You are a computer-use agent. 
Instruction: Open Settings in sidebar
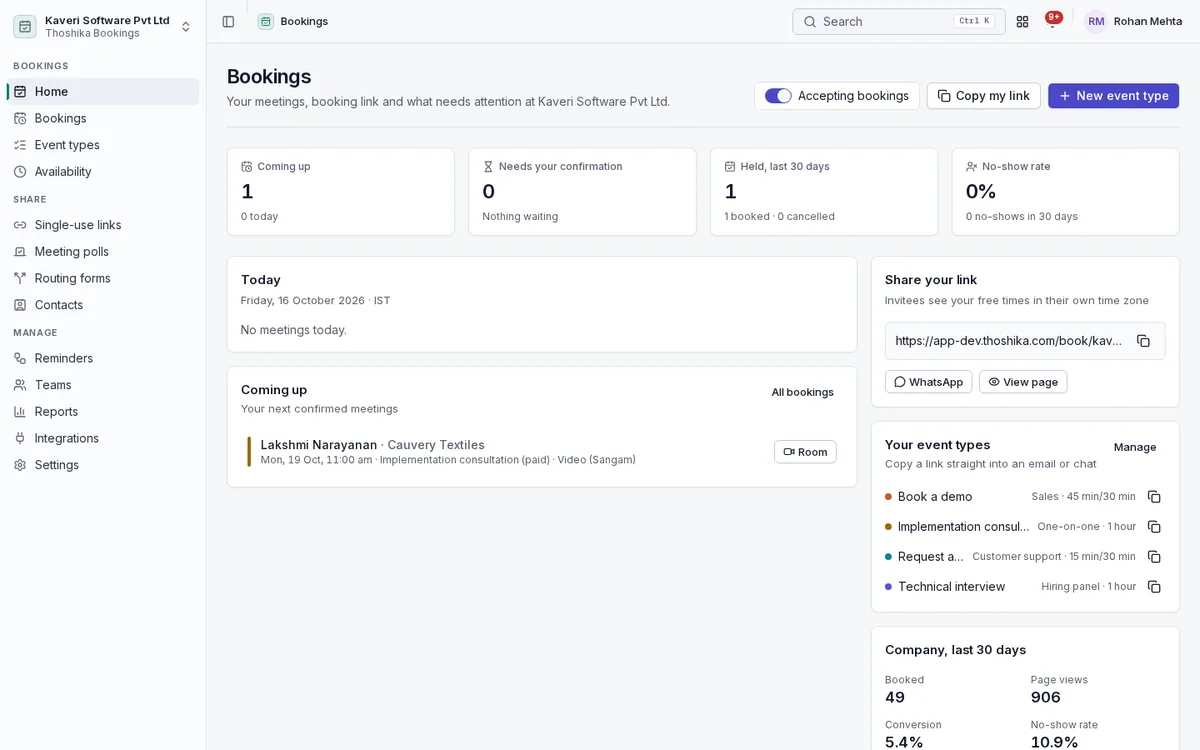pyautogui.click(x=103, y=465)
